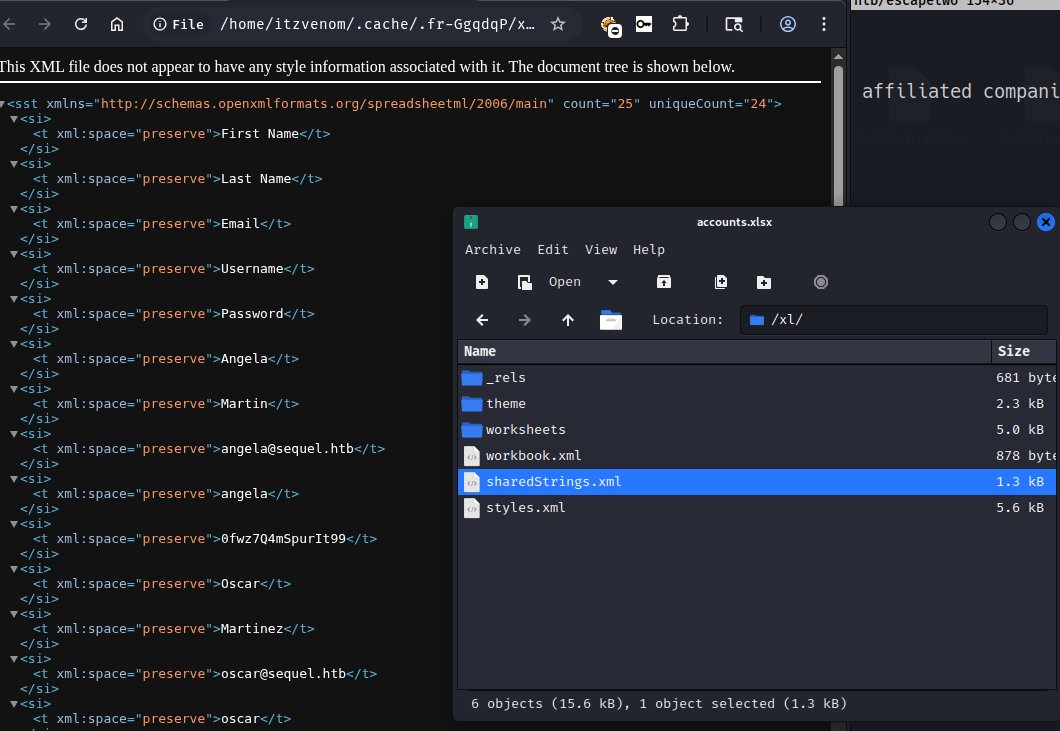1060x731 pixels.
Task: Click the Add folder to archive icon
Action: (x=764, y=282)
